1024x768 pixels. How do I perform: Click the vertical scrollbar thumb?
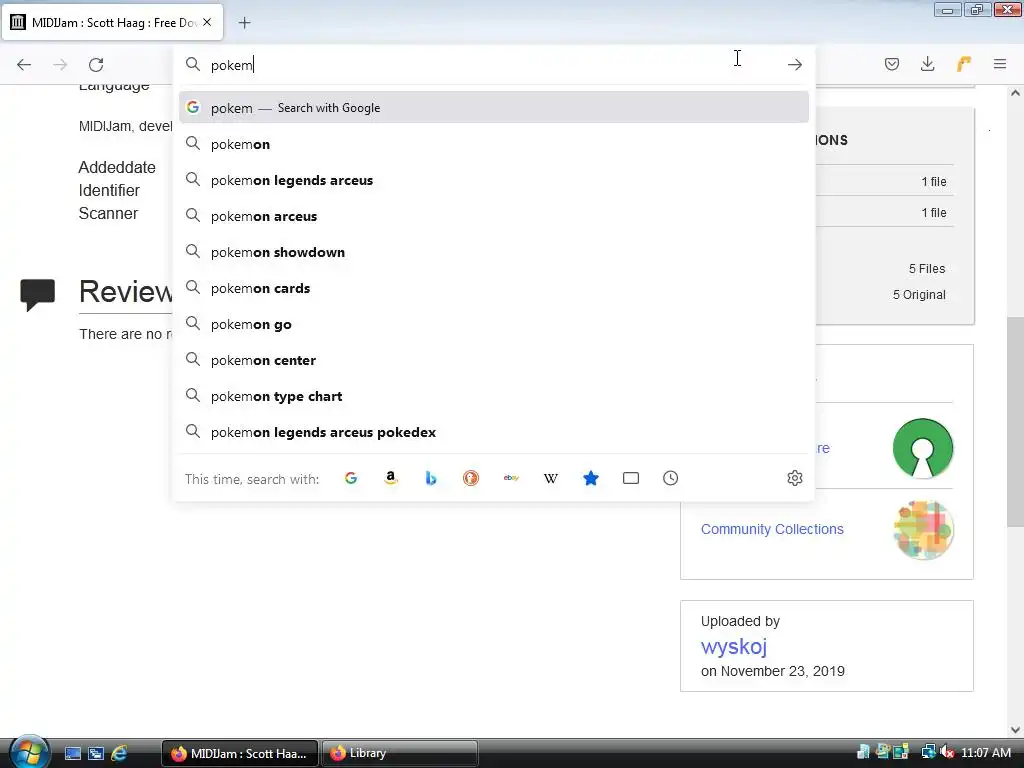click(x=1015, y=421)
